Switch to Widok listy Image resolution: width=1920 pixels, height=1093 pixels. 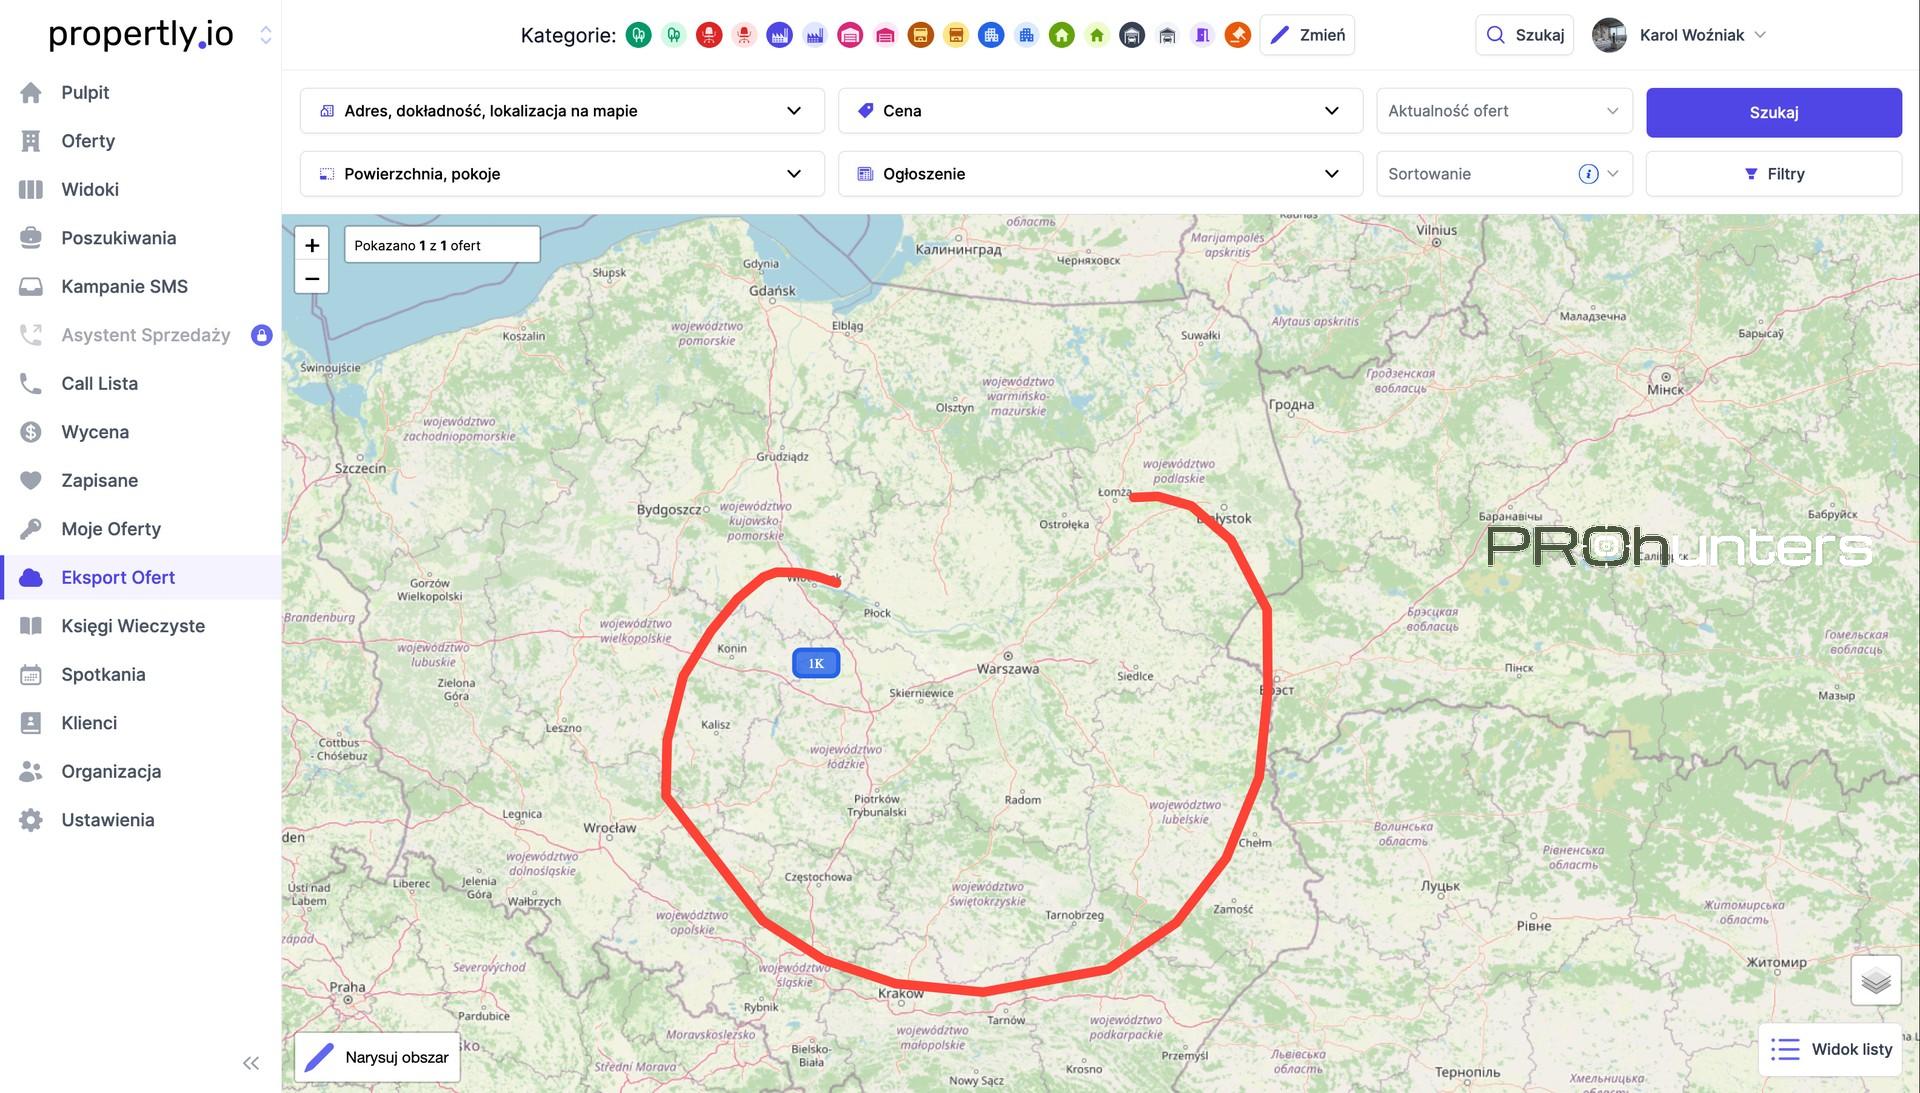1831,1049
